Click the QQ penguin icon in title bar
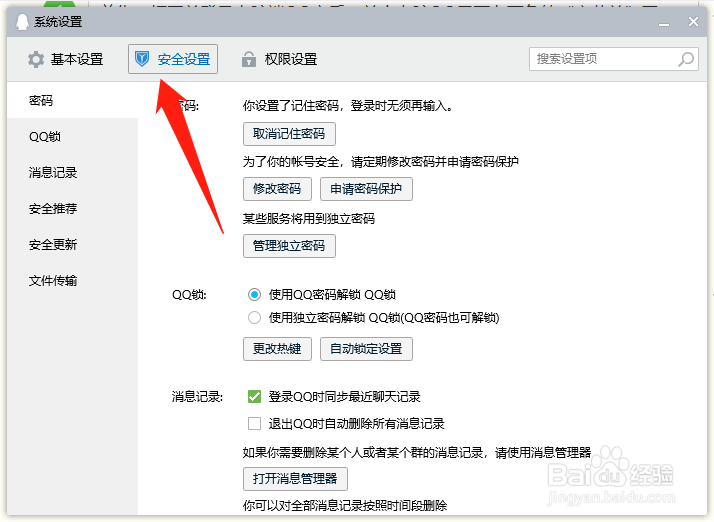Screen dimensions: 714x522 (22, 21)
